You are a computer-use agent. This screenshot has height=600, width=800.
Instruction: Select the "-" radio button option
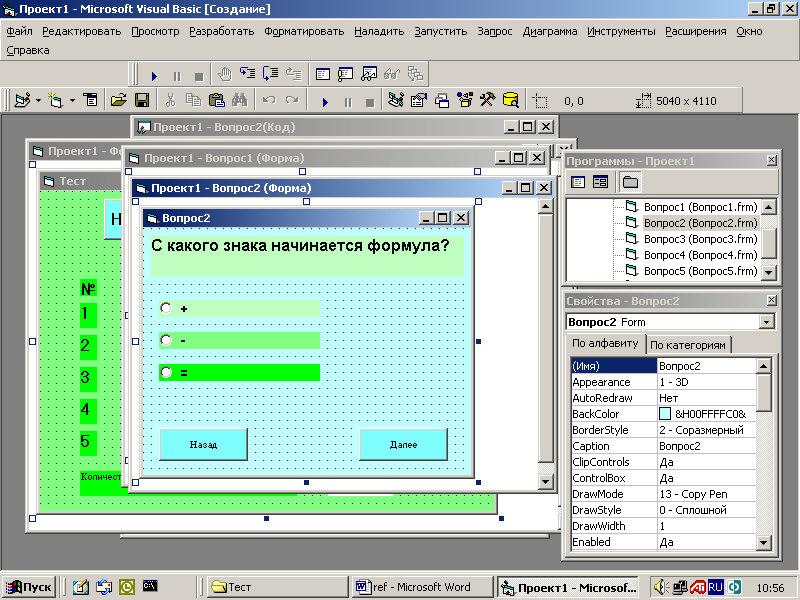tap(166, 341)
